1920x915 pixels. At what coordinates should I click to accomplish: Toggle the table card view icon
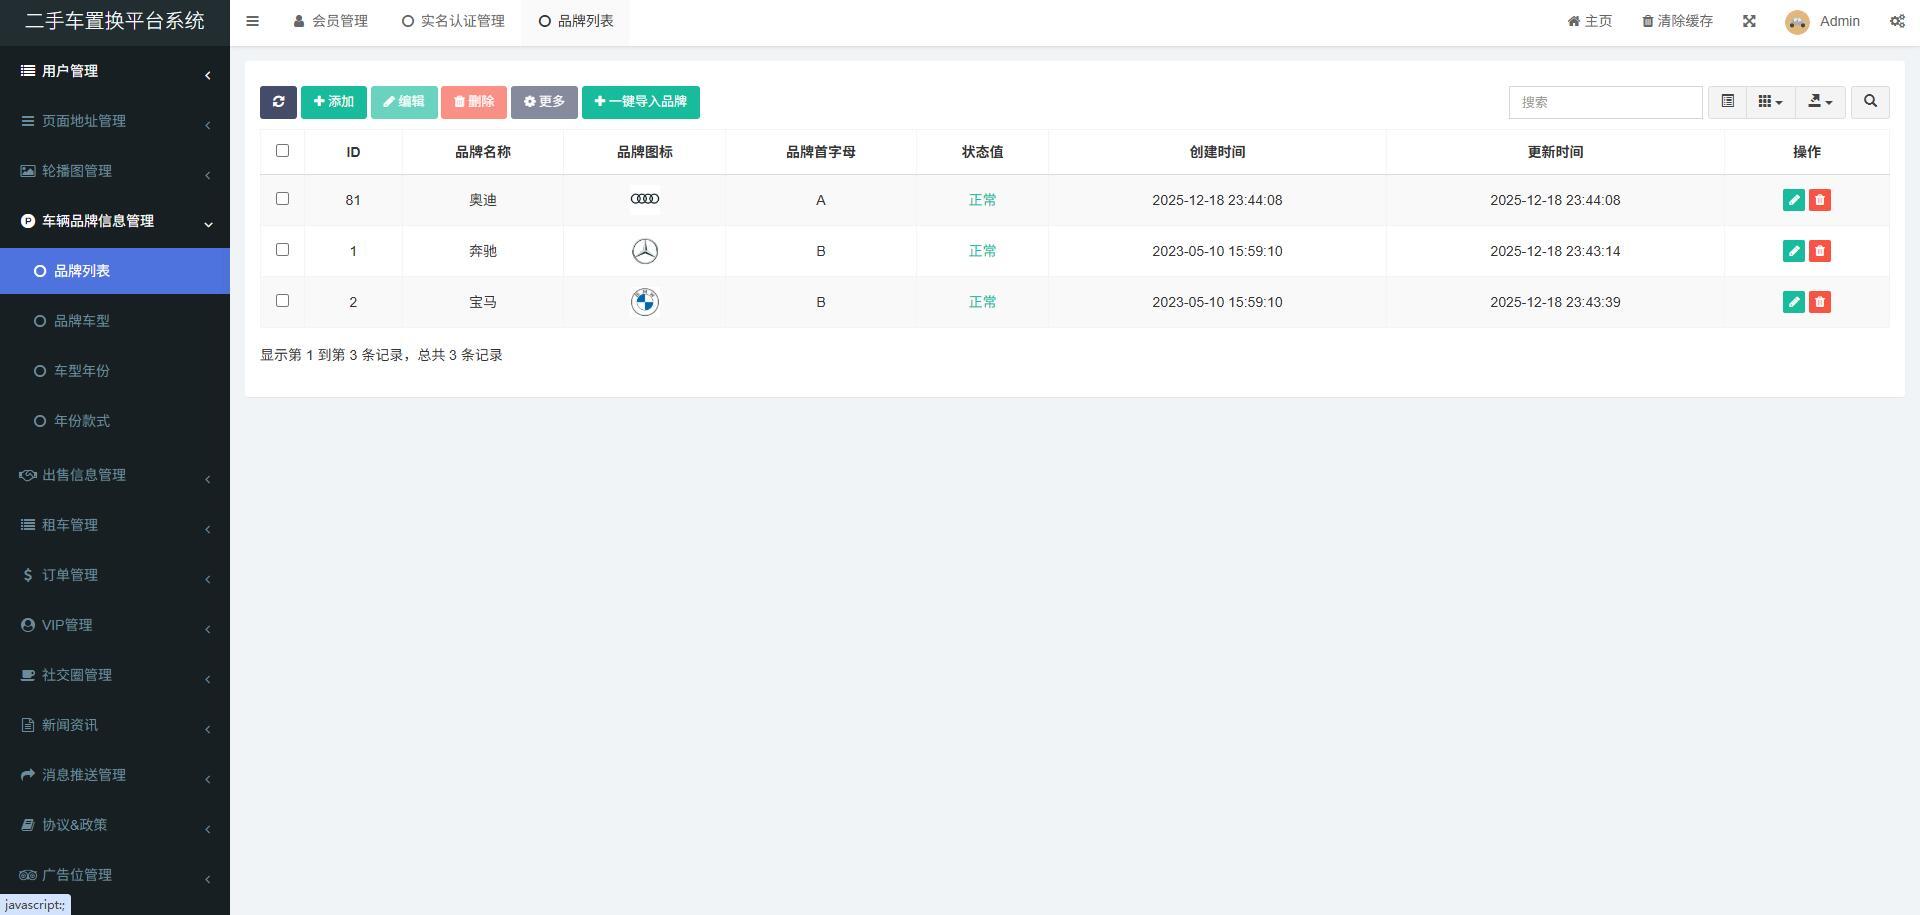tap(1727, 102)
